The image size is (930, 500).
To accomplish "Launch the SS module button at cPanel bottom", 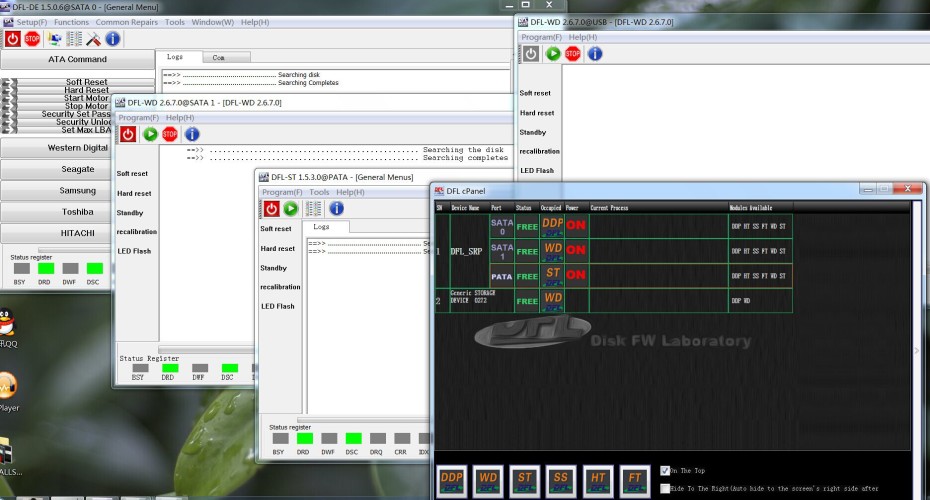I will tap(561, 480).
